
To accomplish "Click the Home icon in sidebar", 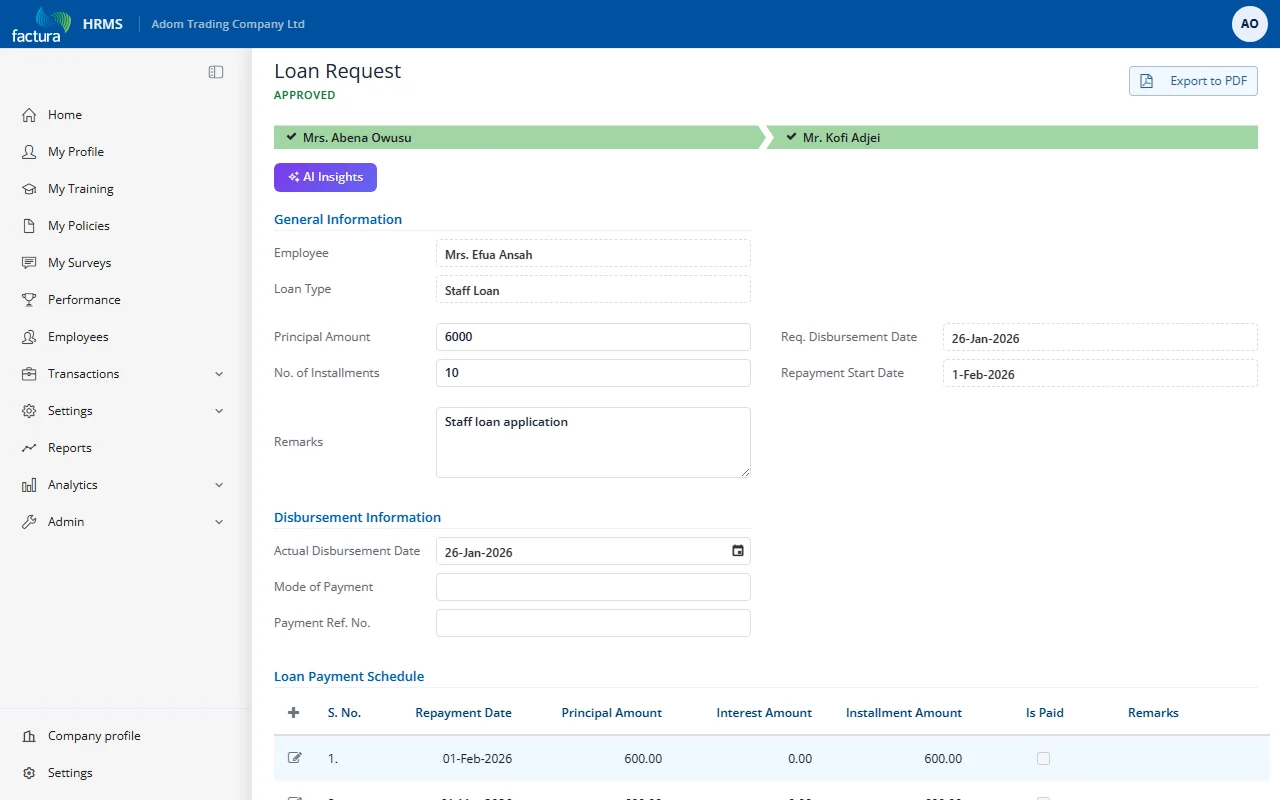I will point(29,115).
